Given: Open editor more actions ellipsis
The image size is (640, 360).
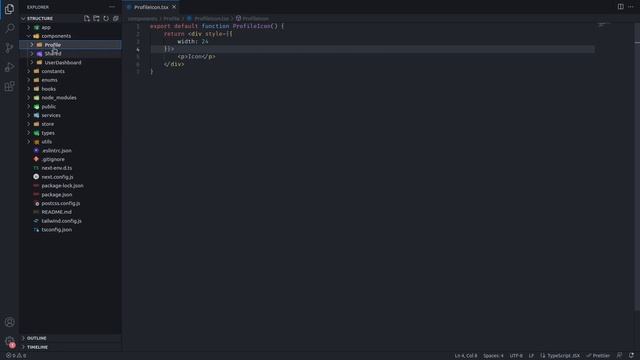Looking at the screenshot, I should [631, 7].
